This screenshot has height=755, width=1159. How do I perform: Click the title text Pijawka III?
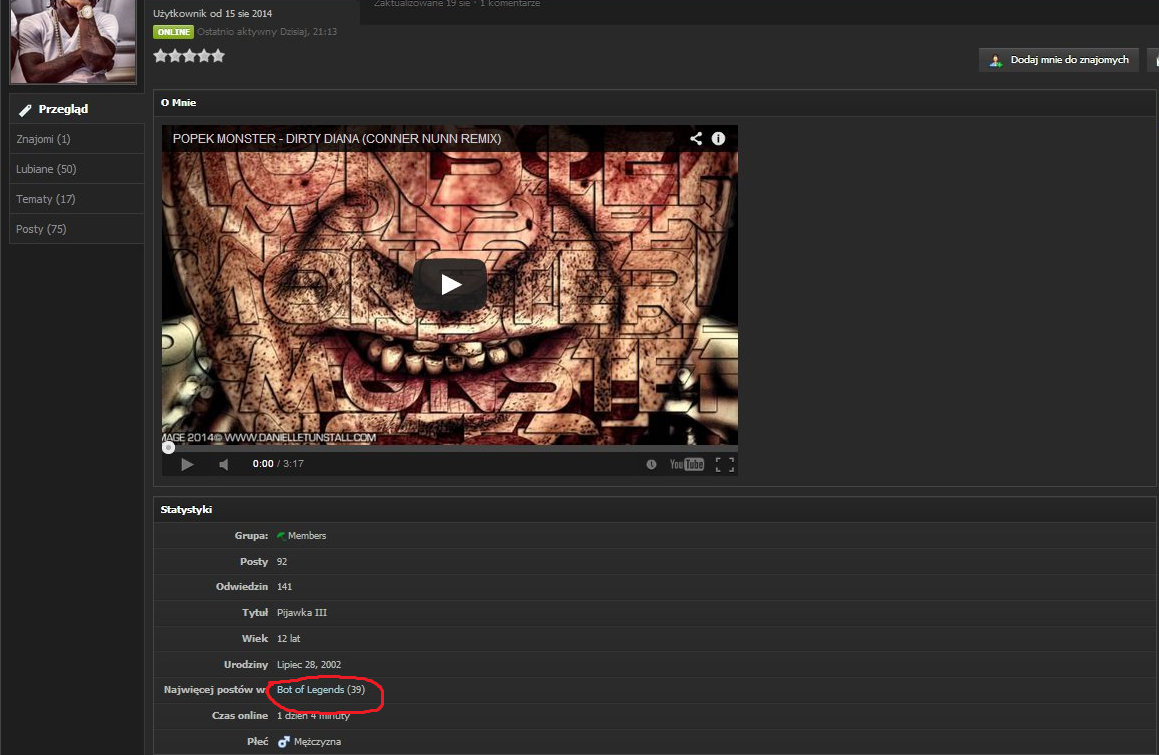tap(302, 612)
